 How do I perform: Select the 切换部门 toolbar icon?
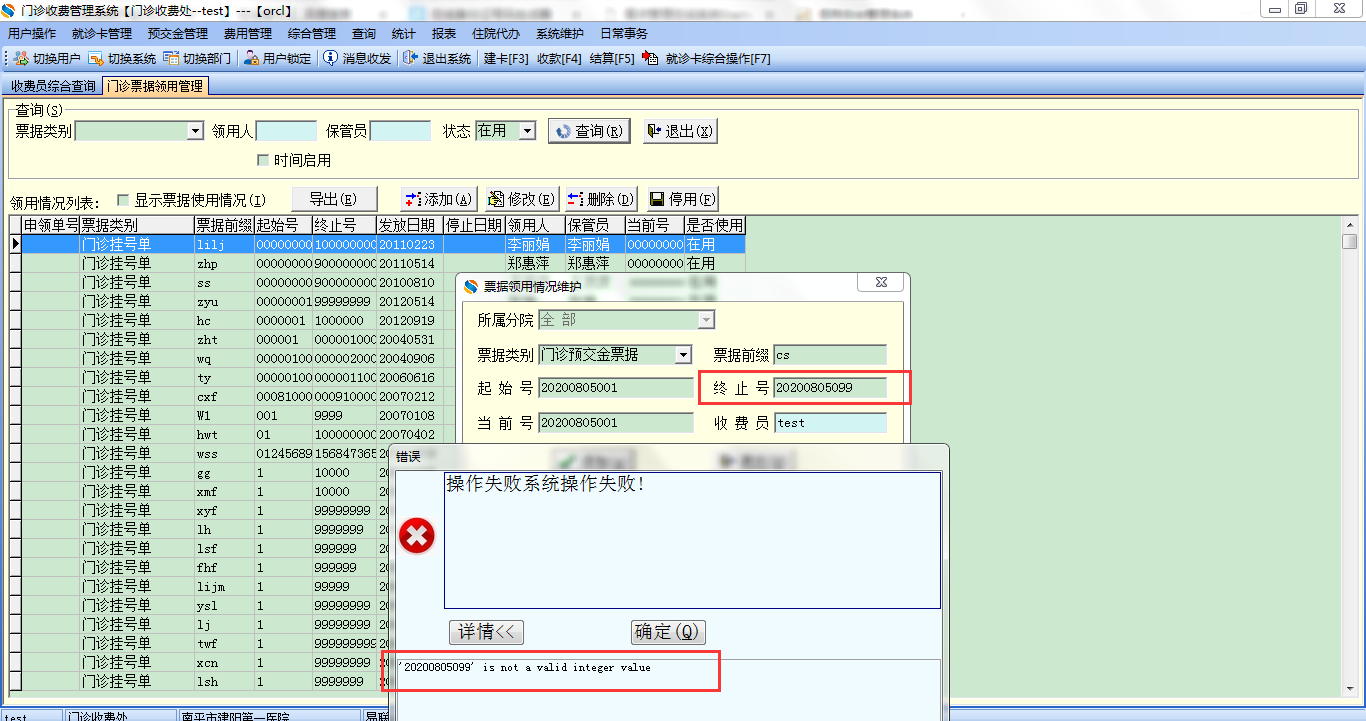coord(171,59)
